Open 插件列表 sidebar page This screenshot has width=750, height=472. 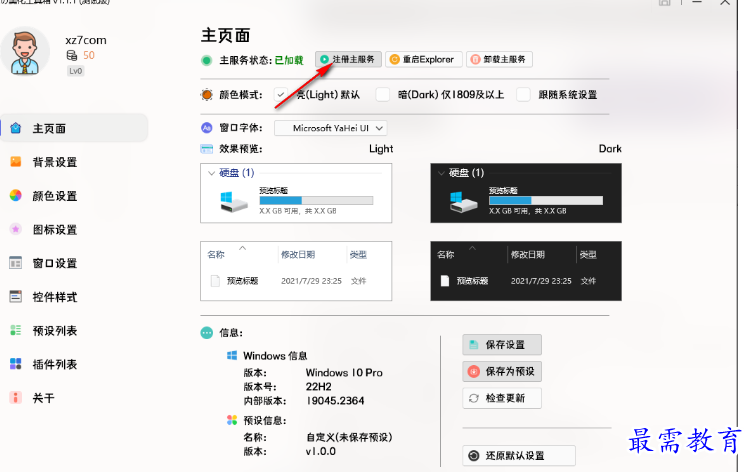pos(55,364)
